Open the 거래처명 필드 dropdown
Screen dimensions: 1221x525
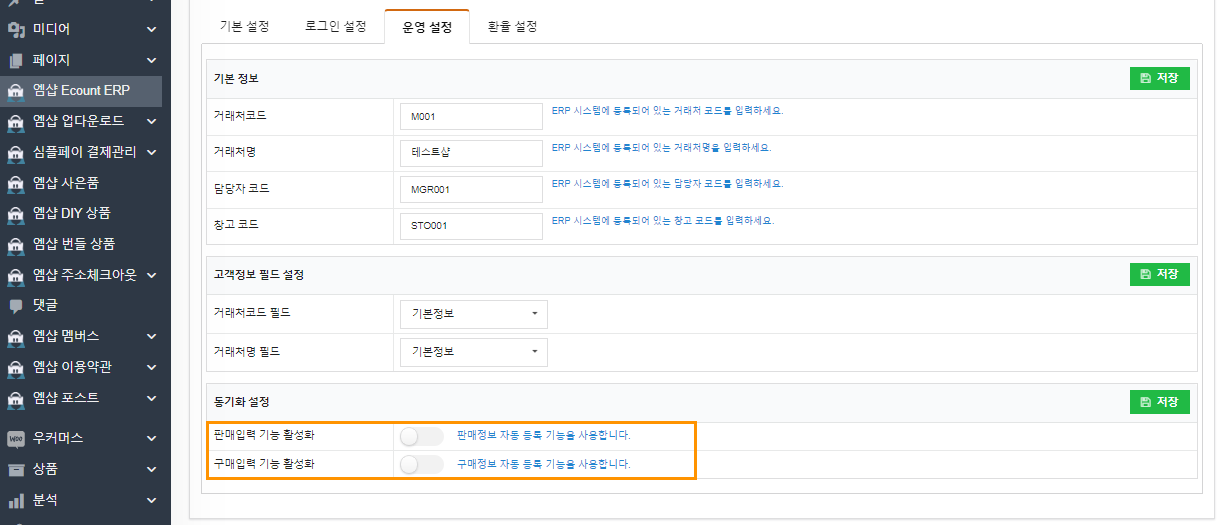coord(473,352)
